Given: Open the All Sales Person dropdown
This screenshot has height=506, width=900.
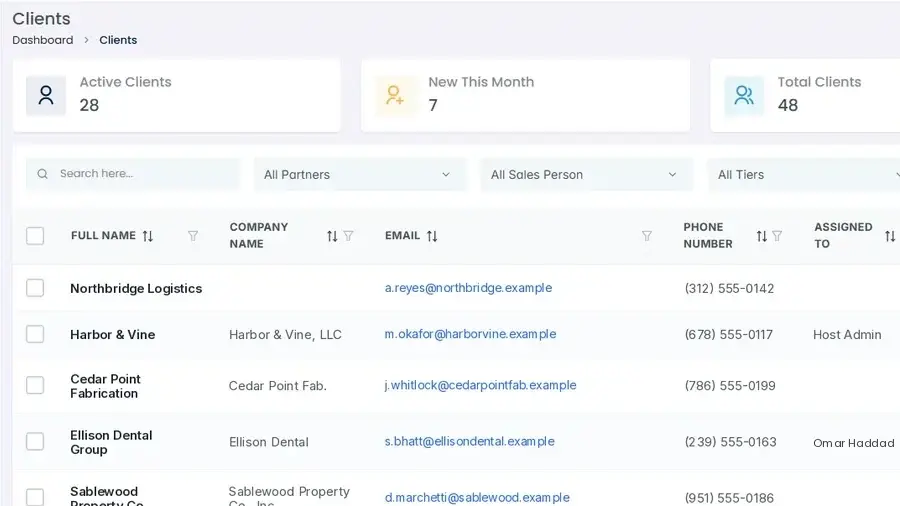Looking at the screenshot, I should pyautogui.click(x=586, y=174).
